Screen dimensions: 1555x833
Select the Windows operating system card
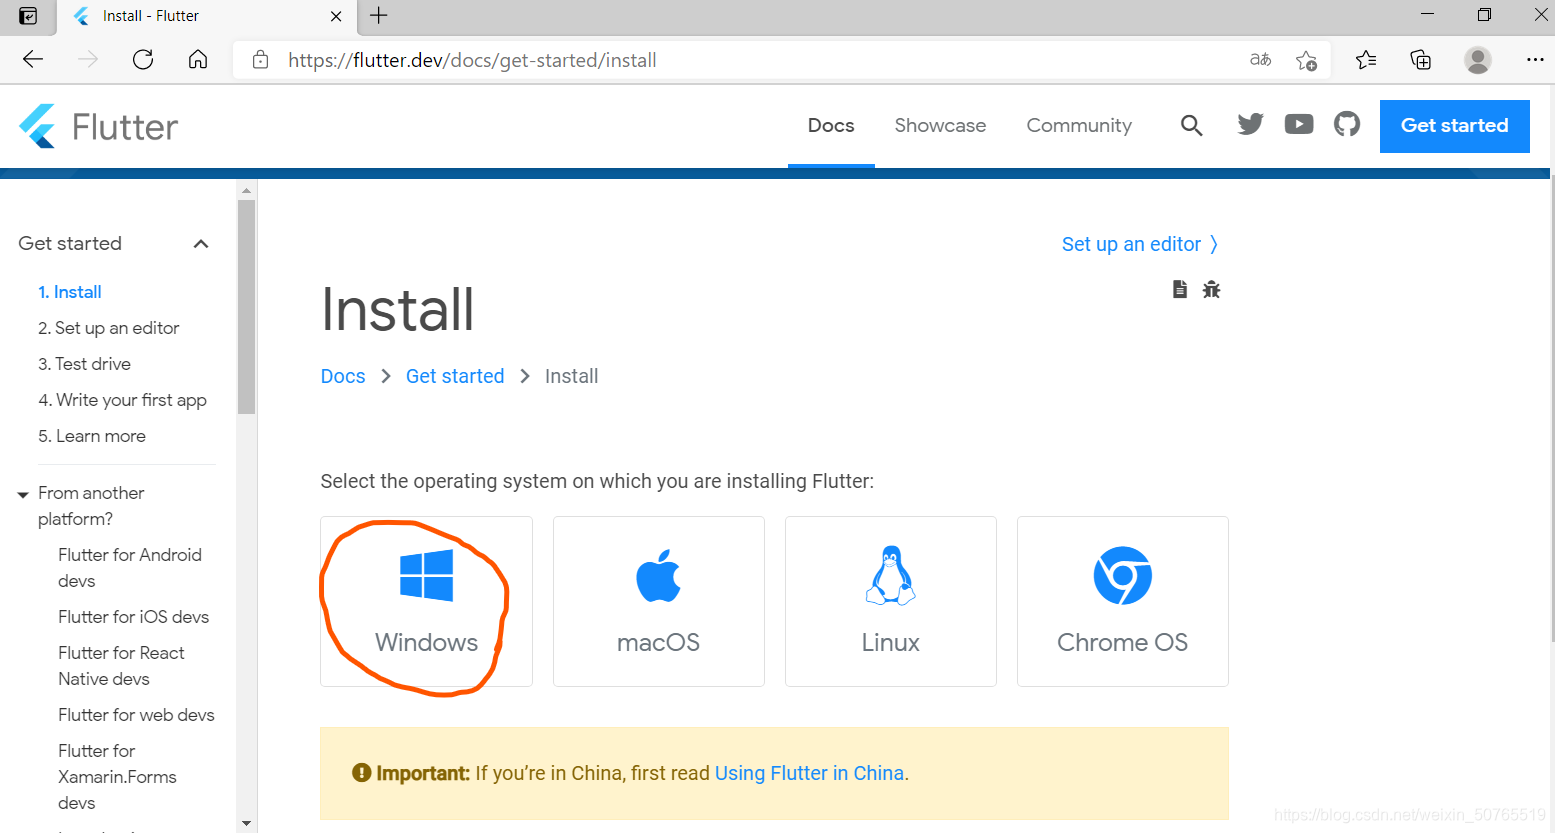[426, 601]
